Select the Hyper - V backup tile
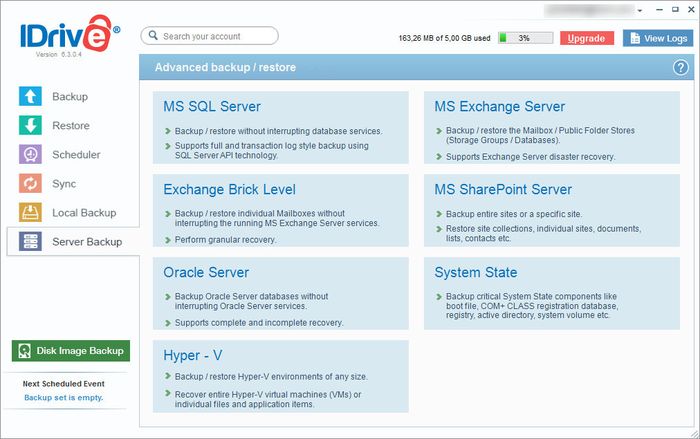The image size is (700, 439). pyautogui.click(x=195, y=355)
